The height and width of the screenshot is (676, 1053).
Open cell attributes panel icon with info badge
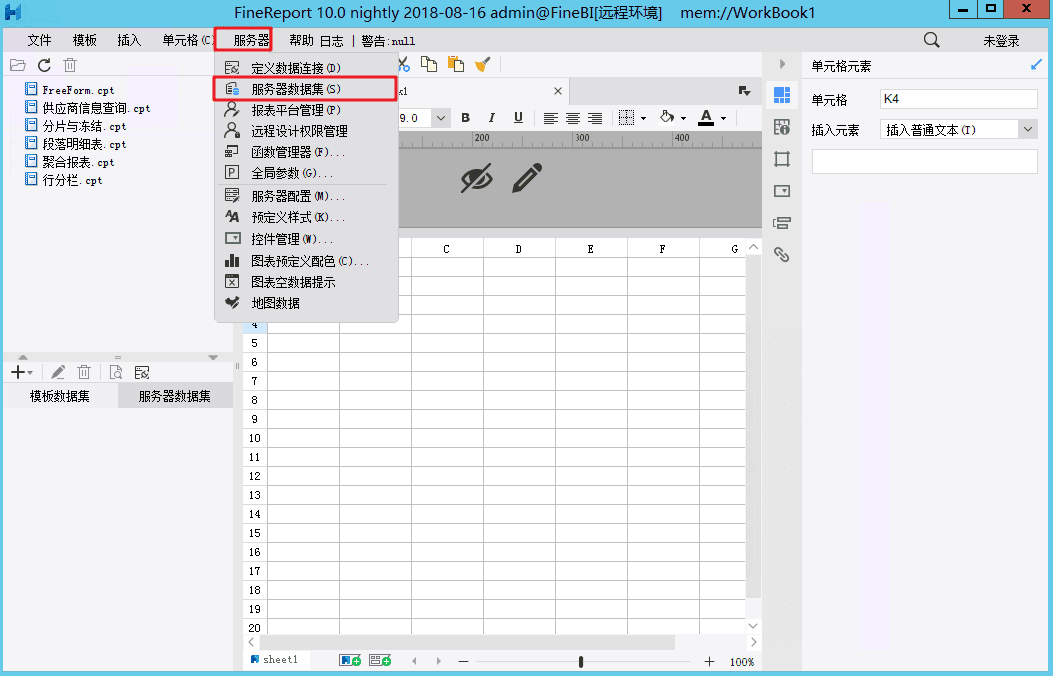[x=782, y=127]
